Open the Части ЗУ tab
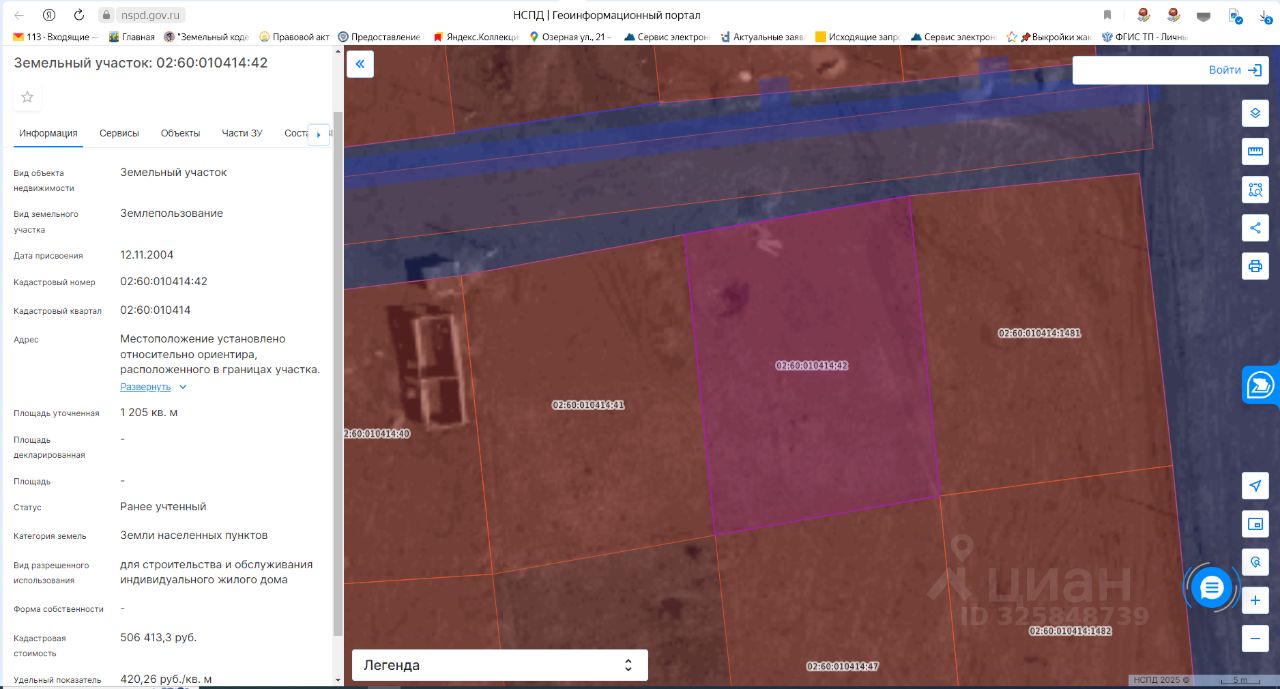 click(x=242, y=133)
